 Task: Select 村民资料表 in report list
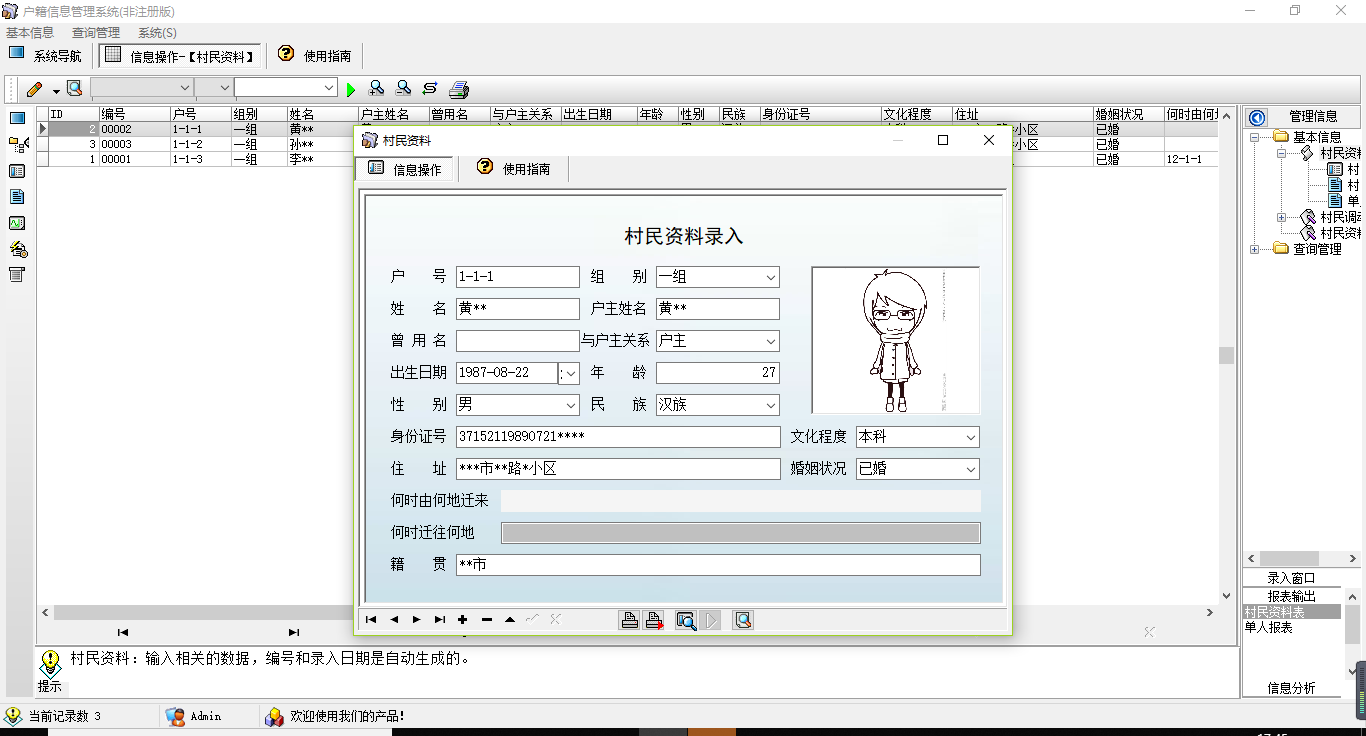pyautogui.click(x=1291, y=612)
